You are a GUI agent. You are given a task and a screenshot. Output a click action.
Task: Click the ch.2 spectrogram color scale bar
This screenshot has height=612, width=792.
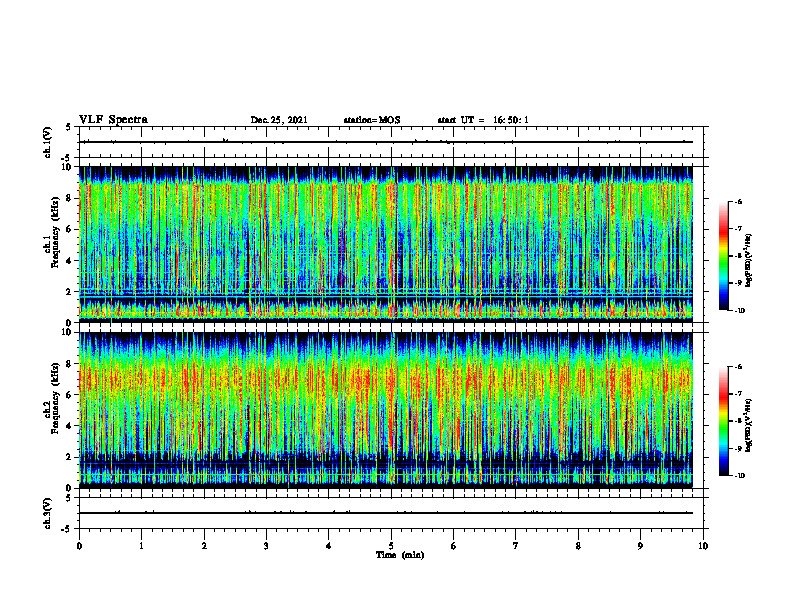(724, 421)
